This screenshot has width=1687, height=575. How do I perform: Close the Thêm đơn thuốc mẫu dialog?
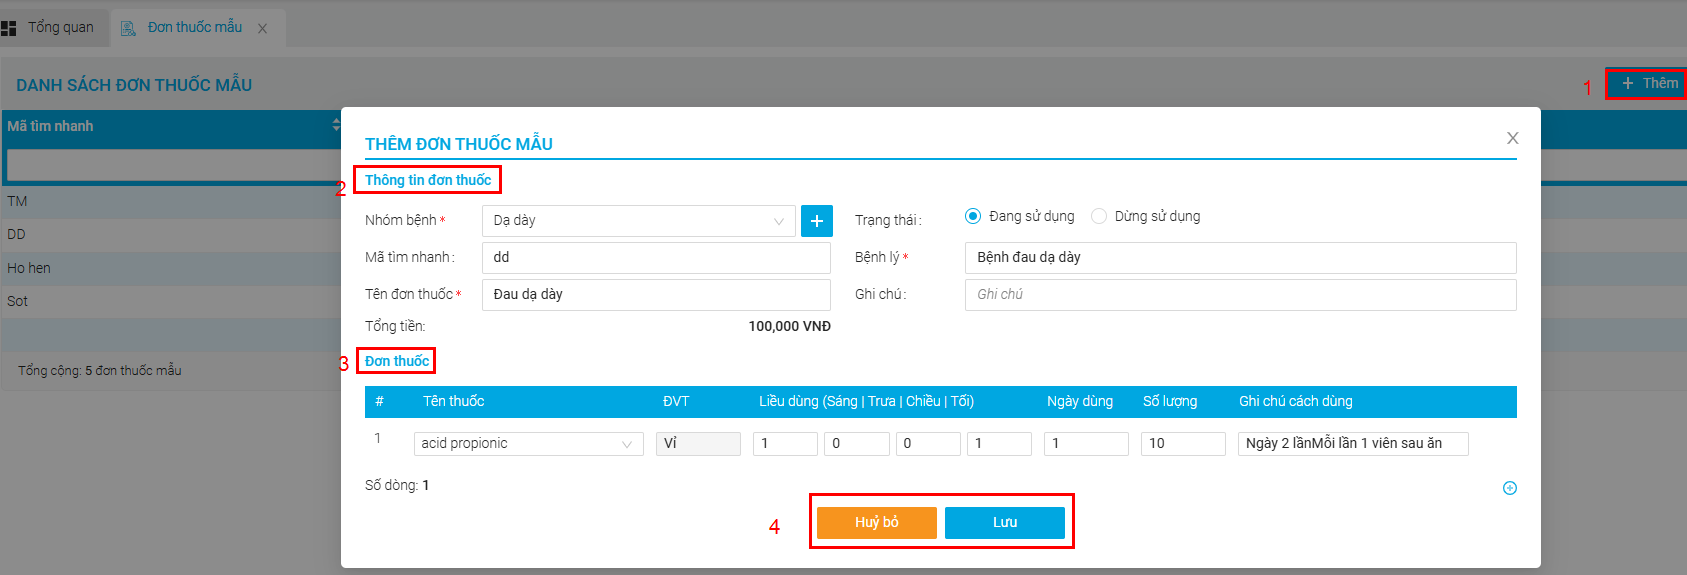pyautogui.click(x=1512, y=138)
